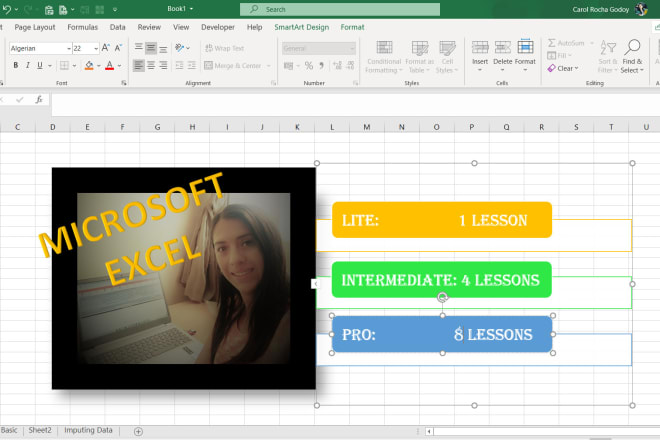660x440 pixels.
Task: Add a new sheet with plus button
Action: click(138, 431)
